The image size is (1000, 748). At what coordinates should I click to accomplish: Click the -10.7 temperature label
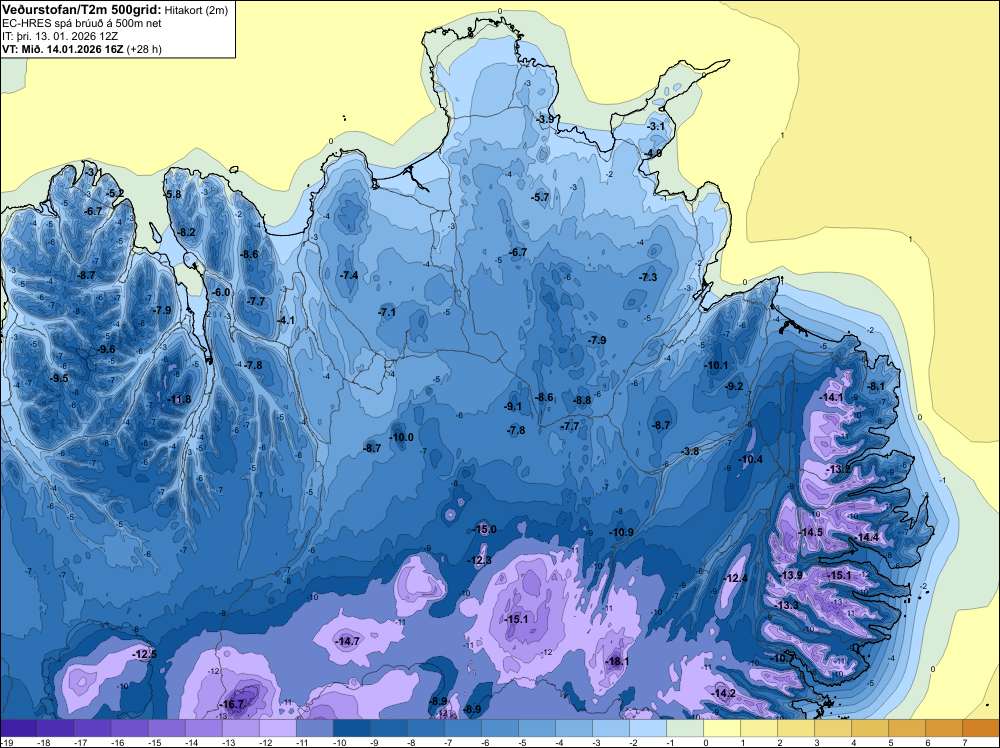coord(782,658)
